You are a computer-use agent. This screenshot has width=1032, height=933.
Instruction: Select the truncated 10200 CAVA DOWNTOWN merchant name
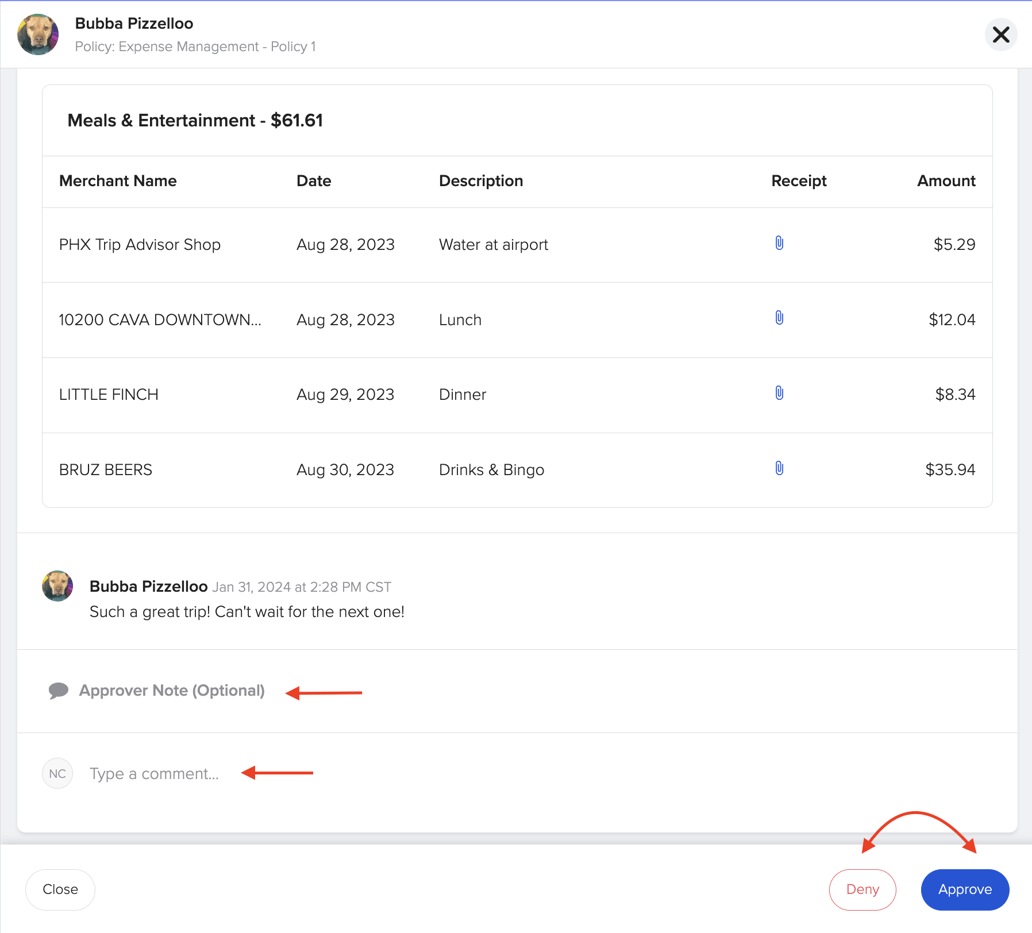[161, 319]
